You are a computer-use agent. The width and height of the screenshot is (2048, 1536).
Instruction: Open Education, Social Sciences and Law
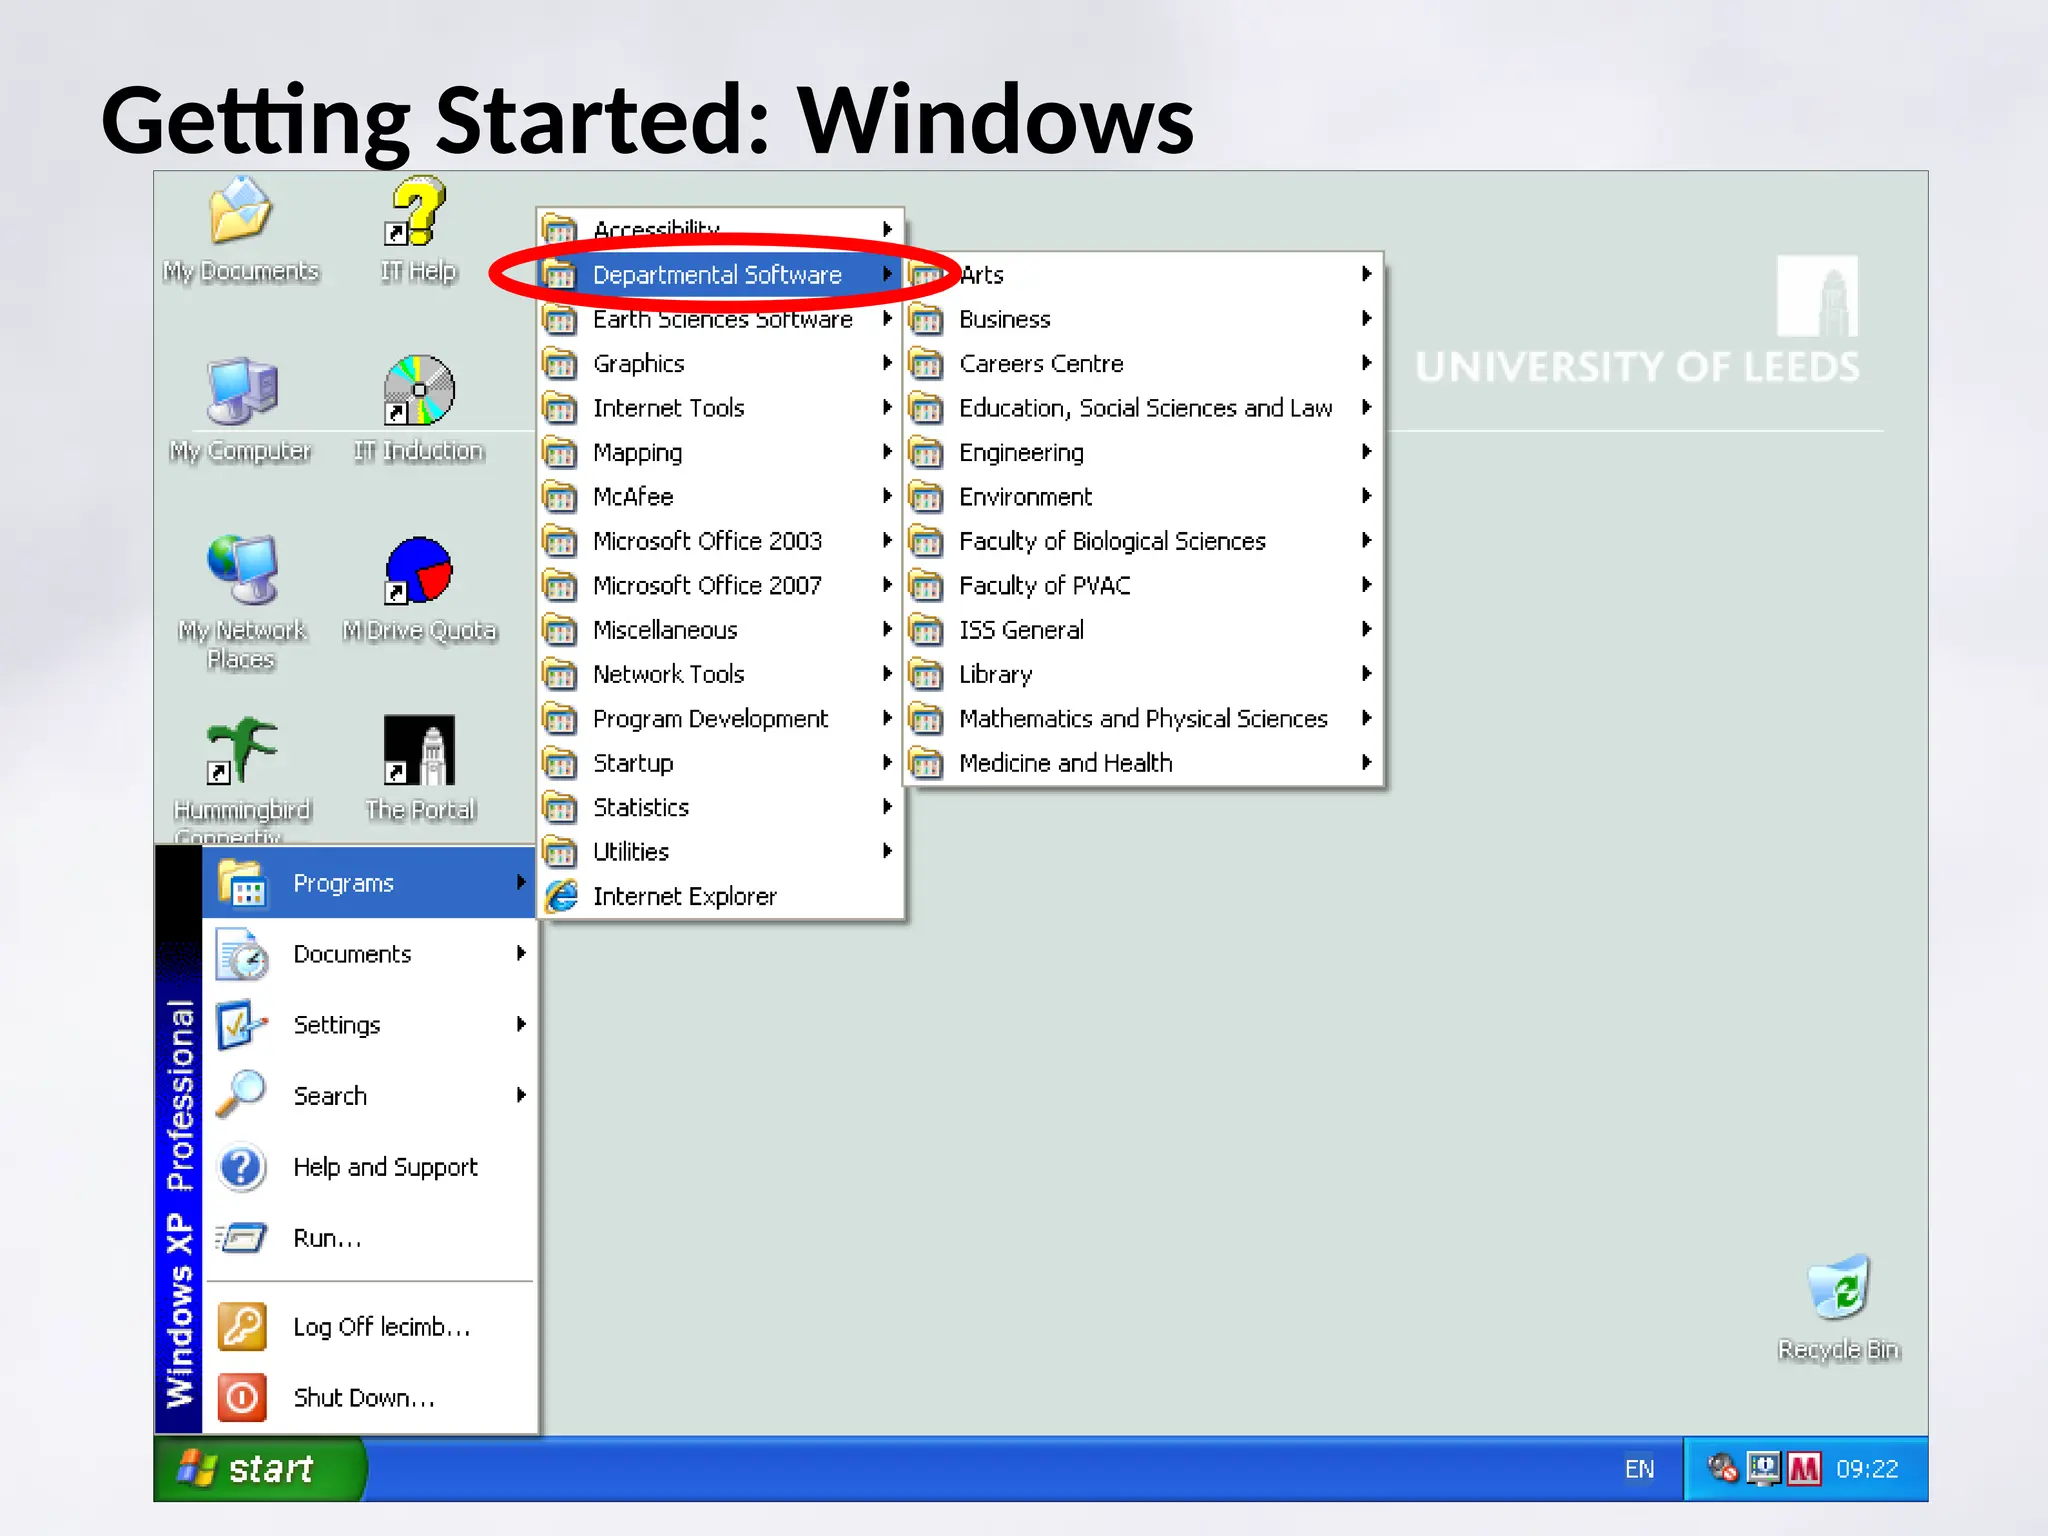(x=1143, y=408)
